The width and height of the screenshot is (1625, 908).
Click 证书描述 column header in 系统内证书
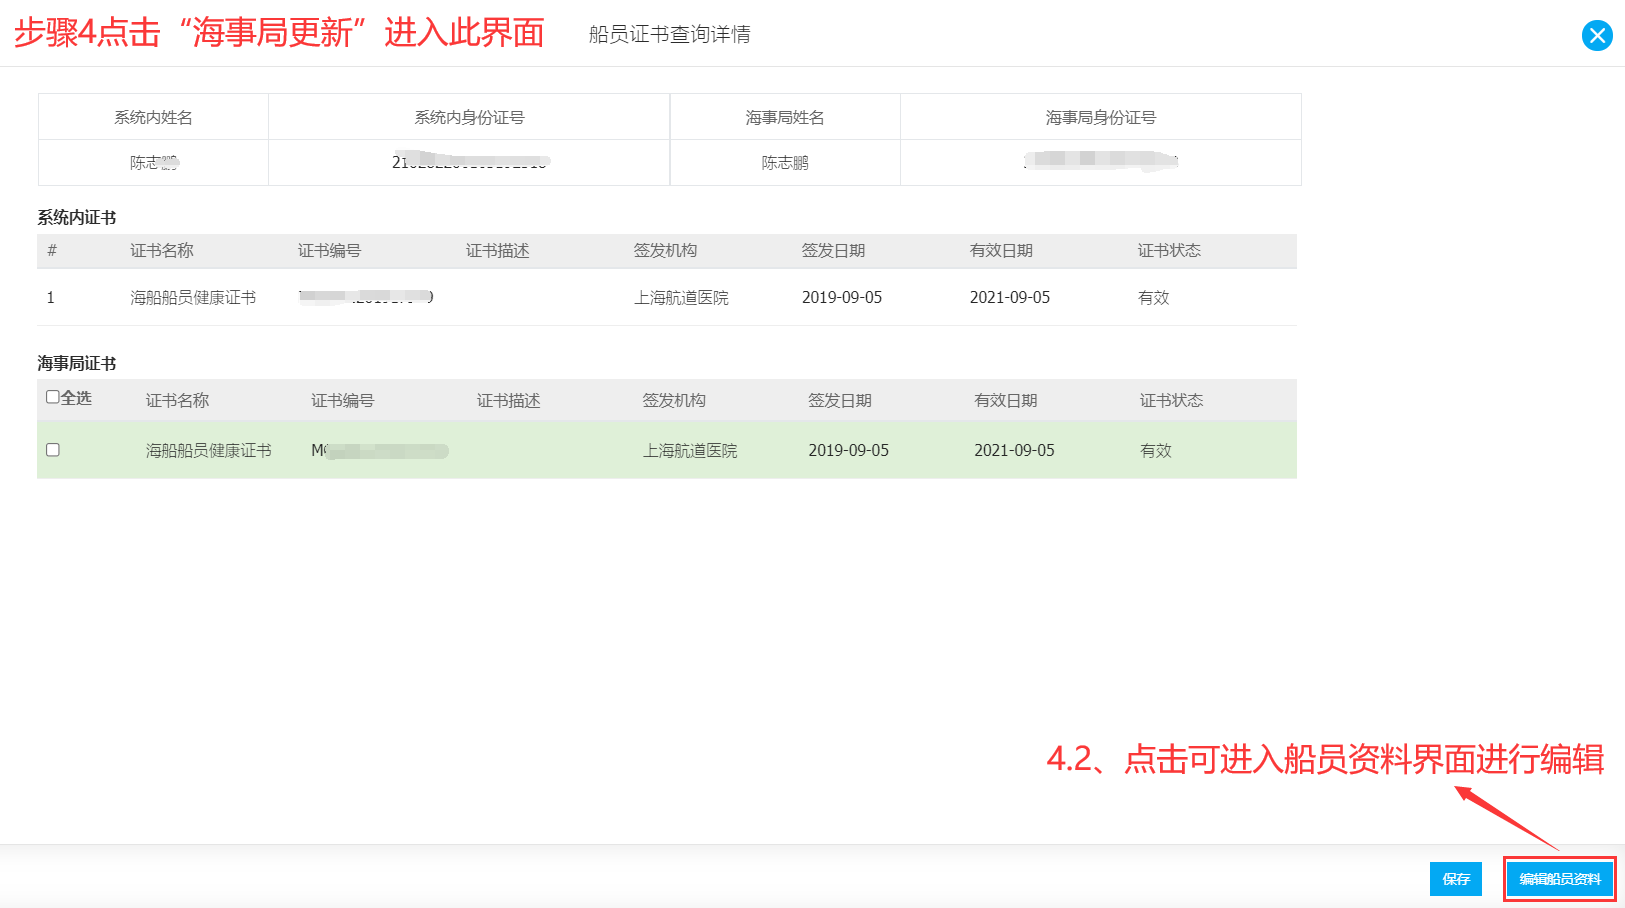coord(498,250)
